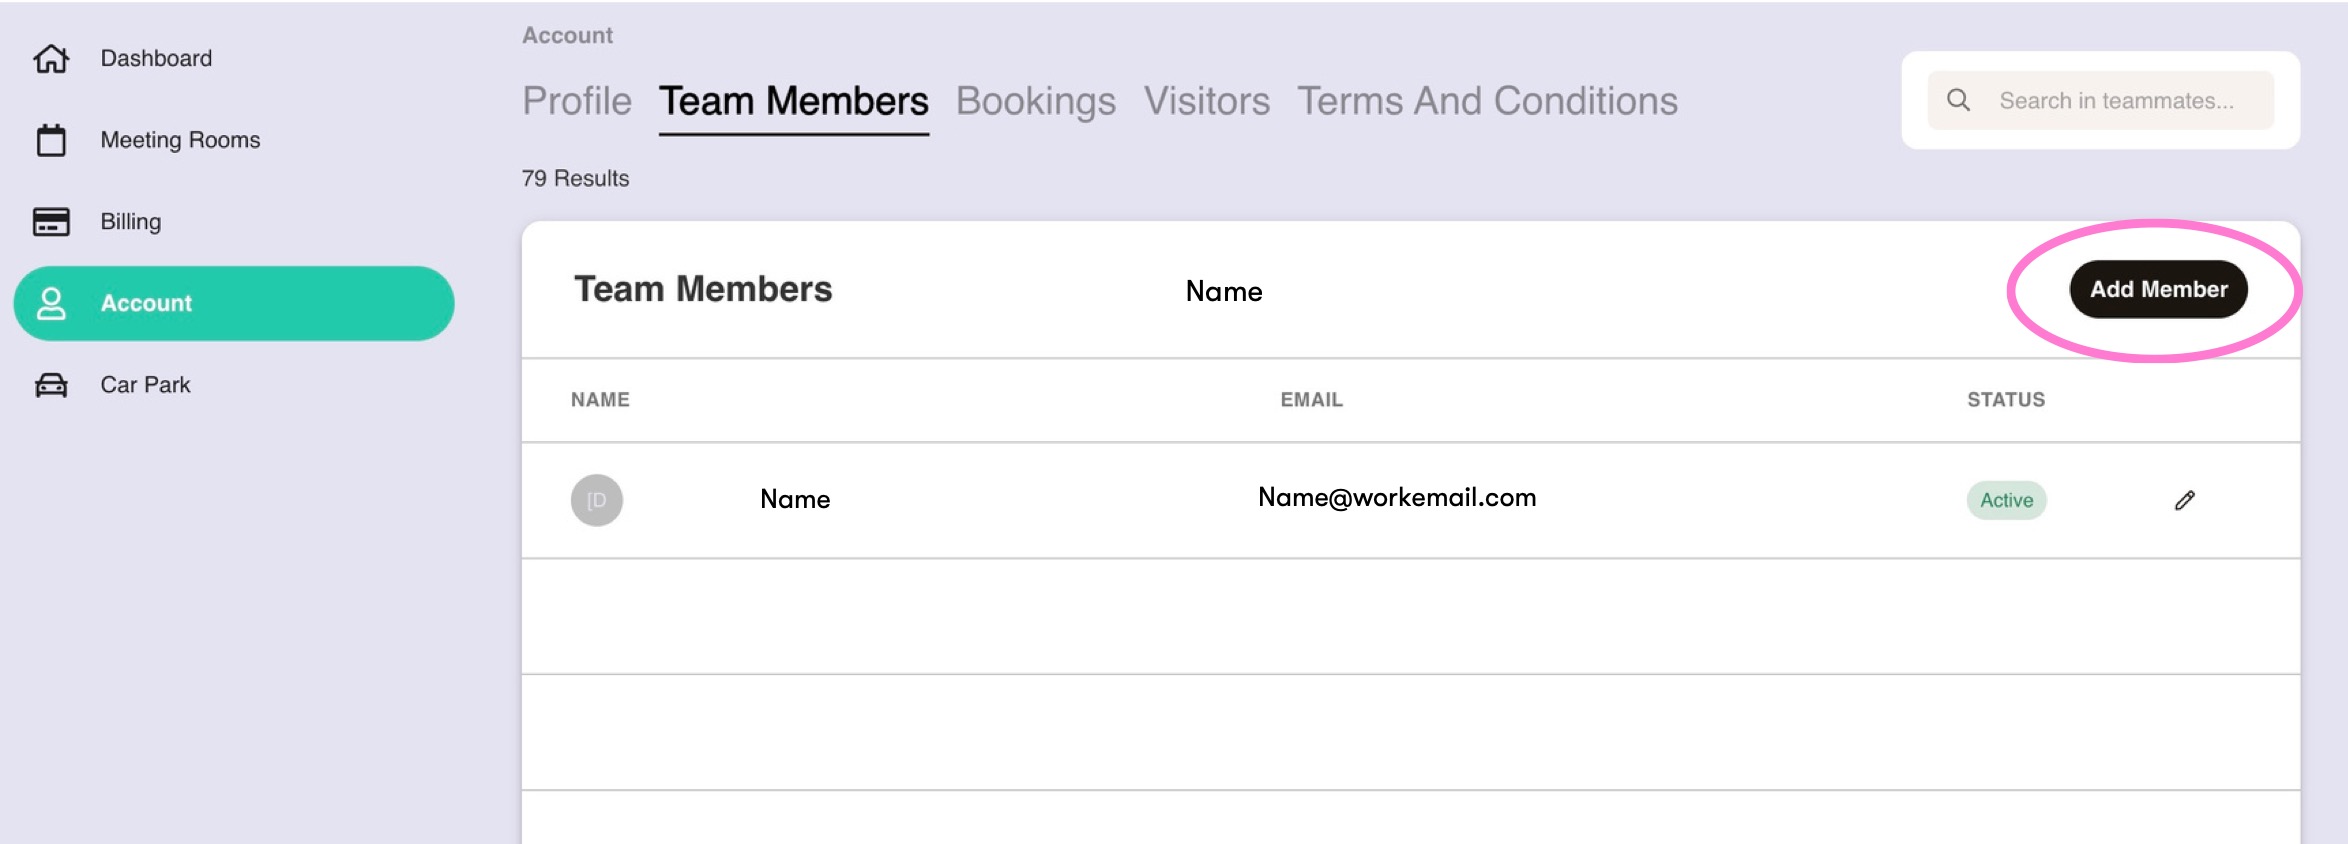Navigate to Billing in the sidebar
The image size is (2348, 844).
[x=131, y=222]
